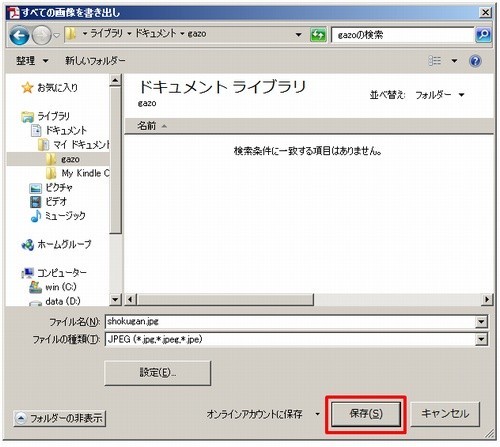Click navigation pane scroll down arrow
Screen dimensions: 500x447
(x=115, y=299)
